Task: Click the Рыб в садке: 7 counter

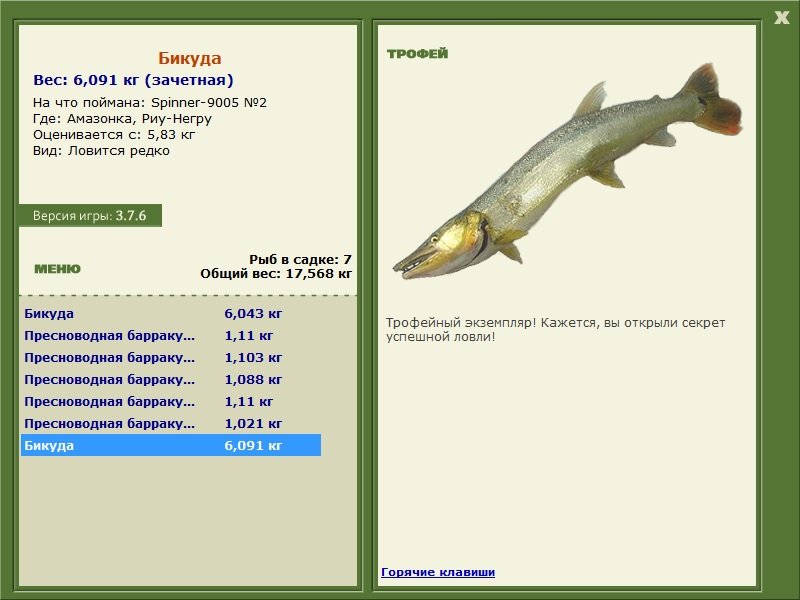Action: [301, 260]
